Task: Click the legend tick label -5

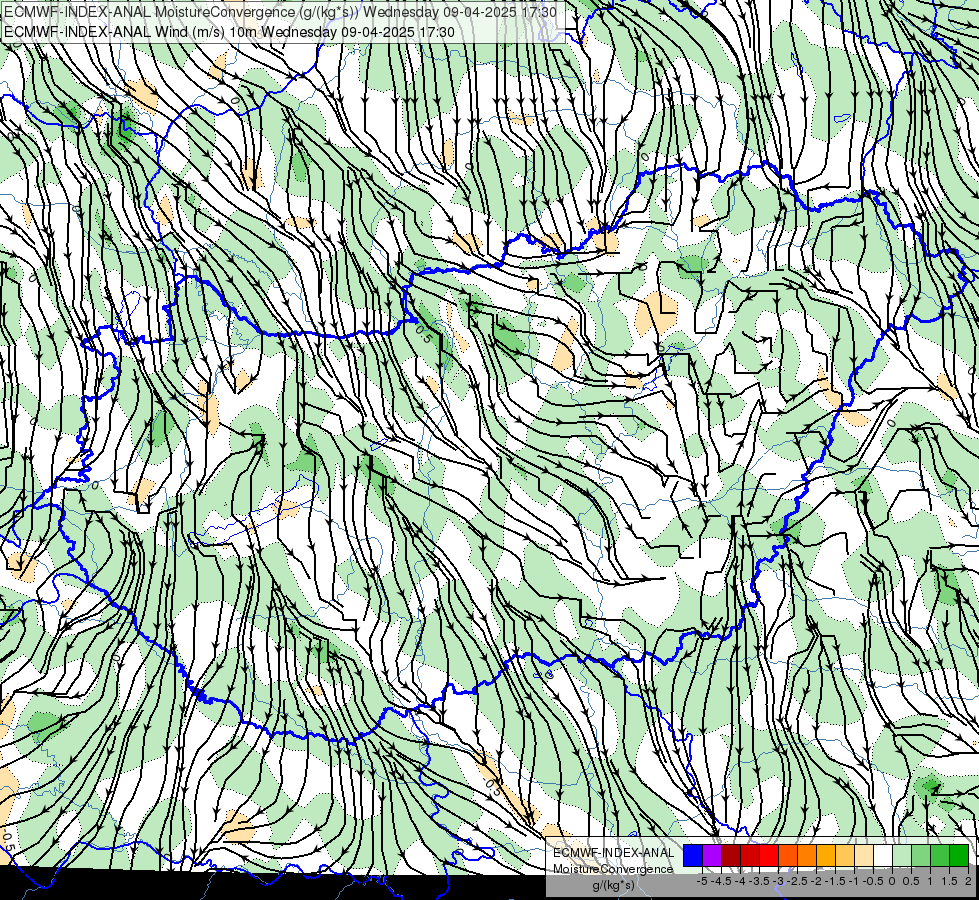Action: 702,881
